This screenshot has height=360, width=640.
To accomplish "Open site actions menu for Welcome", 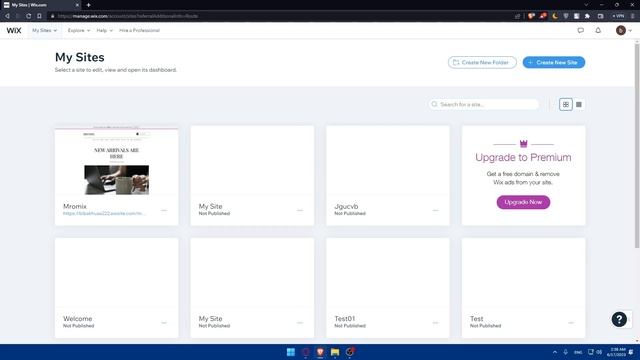I will point(164,323).
